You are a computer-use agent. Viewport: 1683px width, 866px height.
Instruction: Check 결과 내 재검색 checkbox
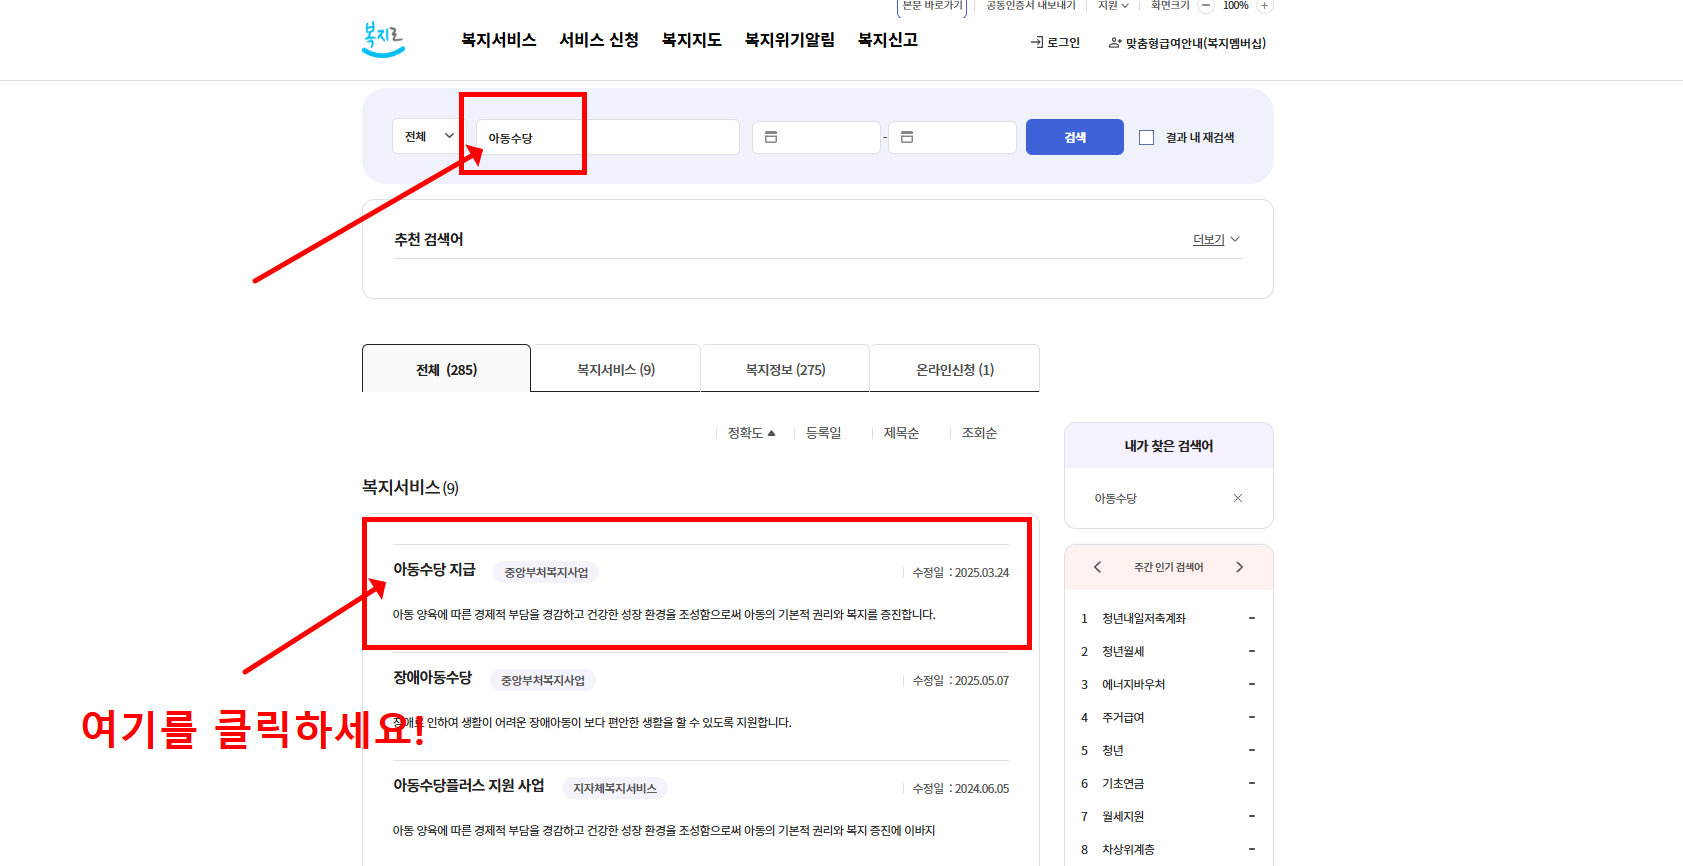pos(1147,138)
